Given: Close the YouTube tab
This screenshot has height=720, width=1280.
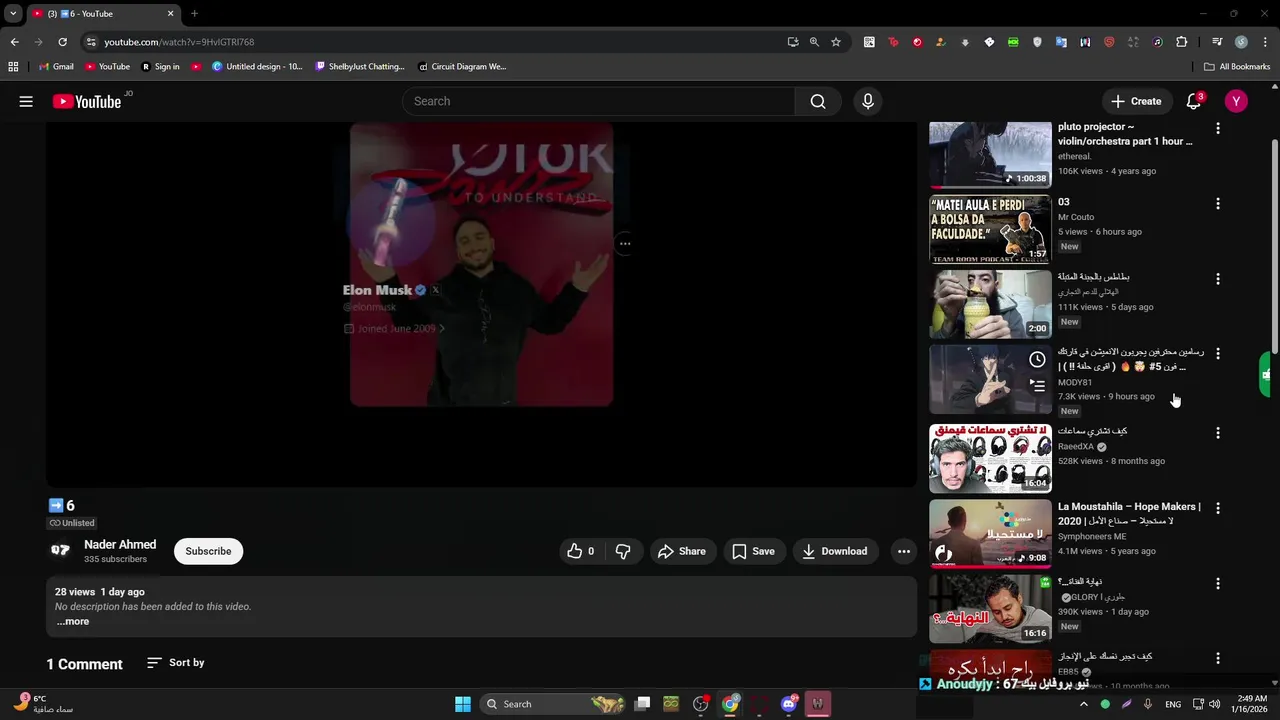Looking at the screenshot, I should [x=170, y=14].
